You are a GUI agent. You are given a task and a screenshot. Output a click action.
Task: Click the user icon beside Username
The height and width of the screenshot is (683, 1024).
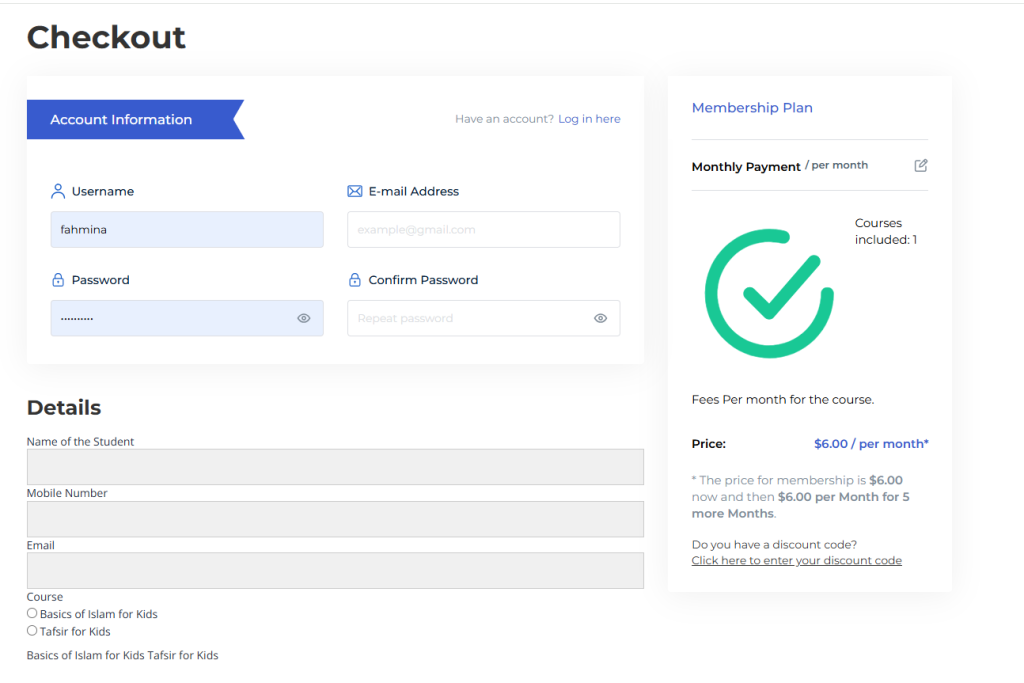click(58, 191)
